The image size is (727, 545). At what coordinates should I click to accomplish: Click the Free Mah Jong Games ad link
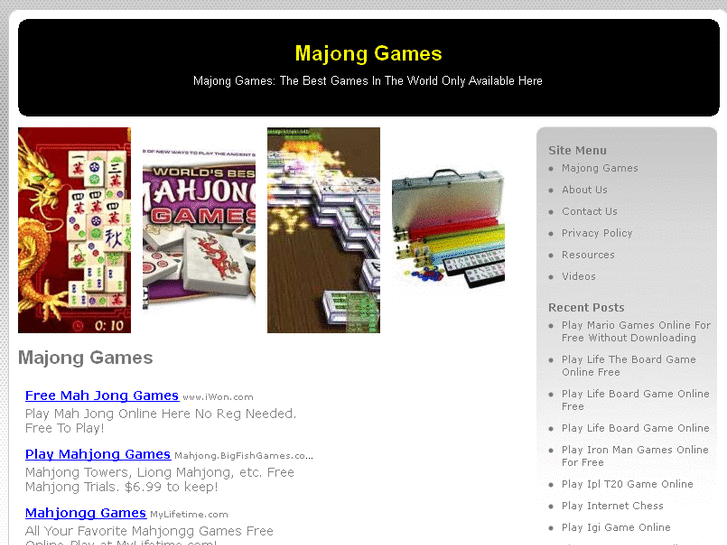[102, 396]
